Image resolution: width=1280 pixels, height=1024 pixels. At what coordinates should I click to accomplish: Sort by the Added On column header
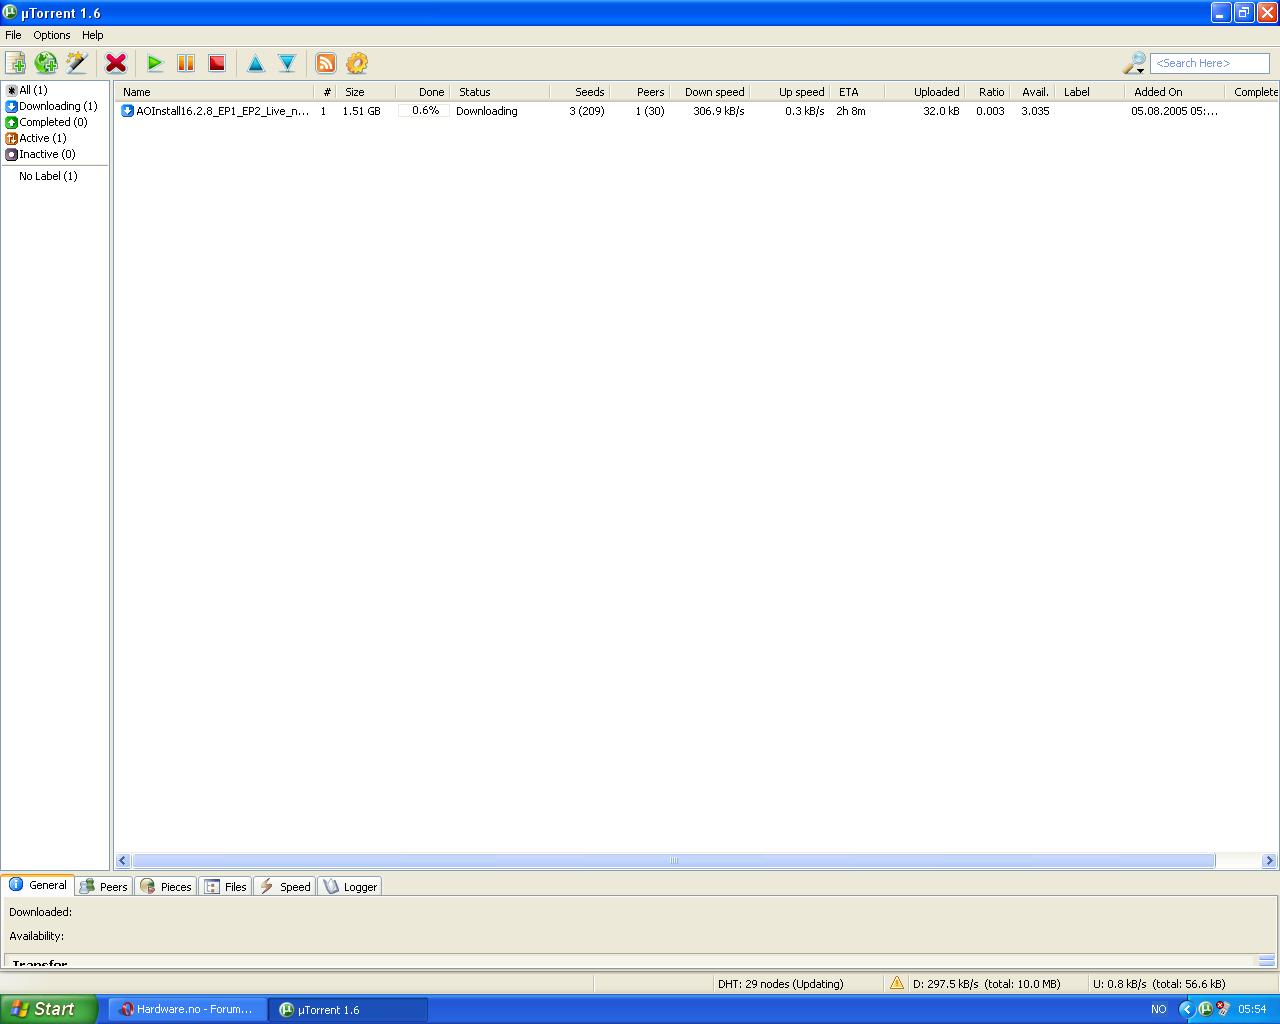[x=1175, y=92]
